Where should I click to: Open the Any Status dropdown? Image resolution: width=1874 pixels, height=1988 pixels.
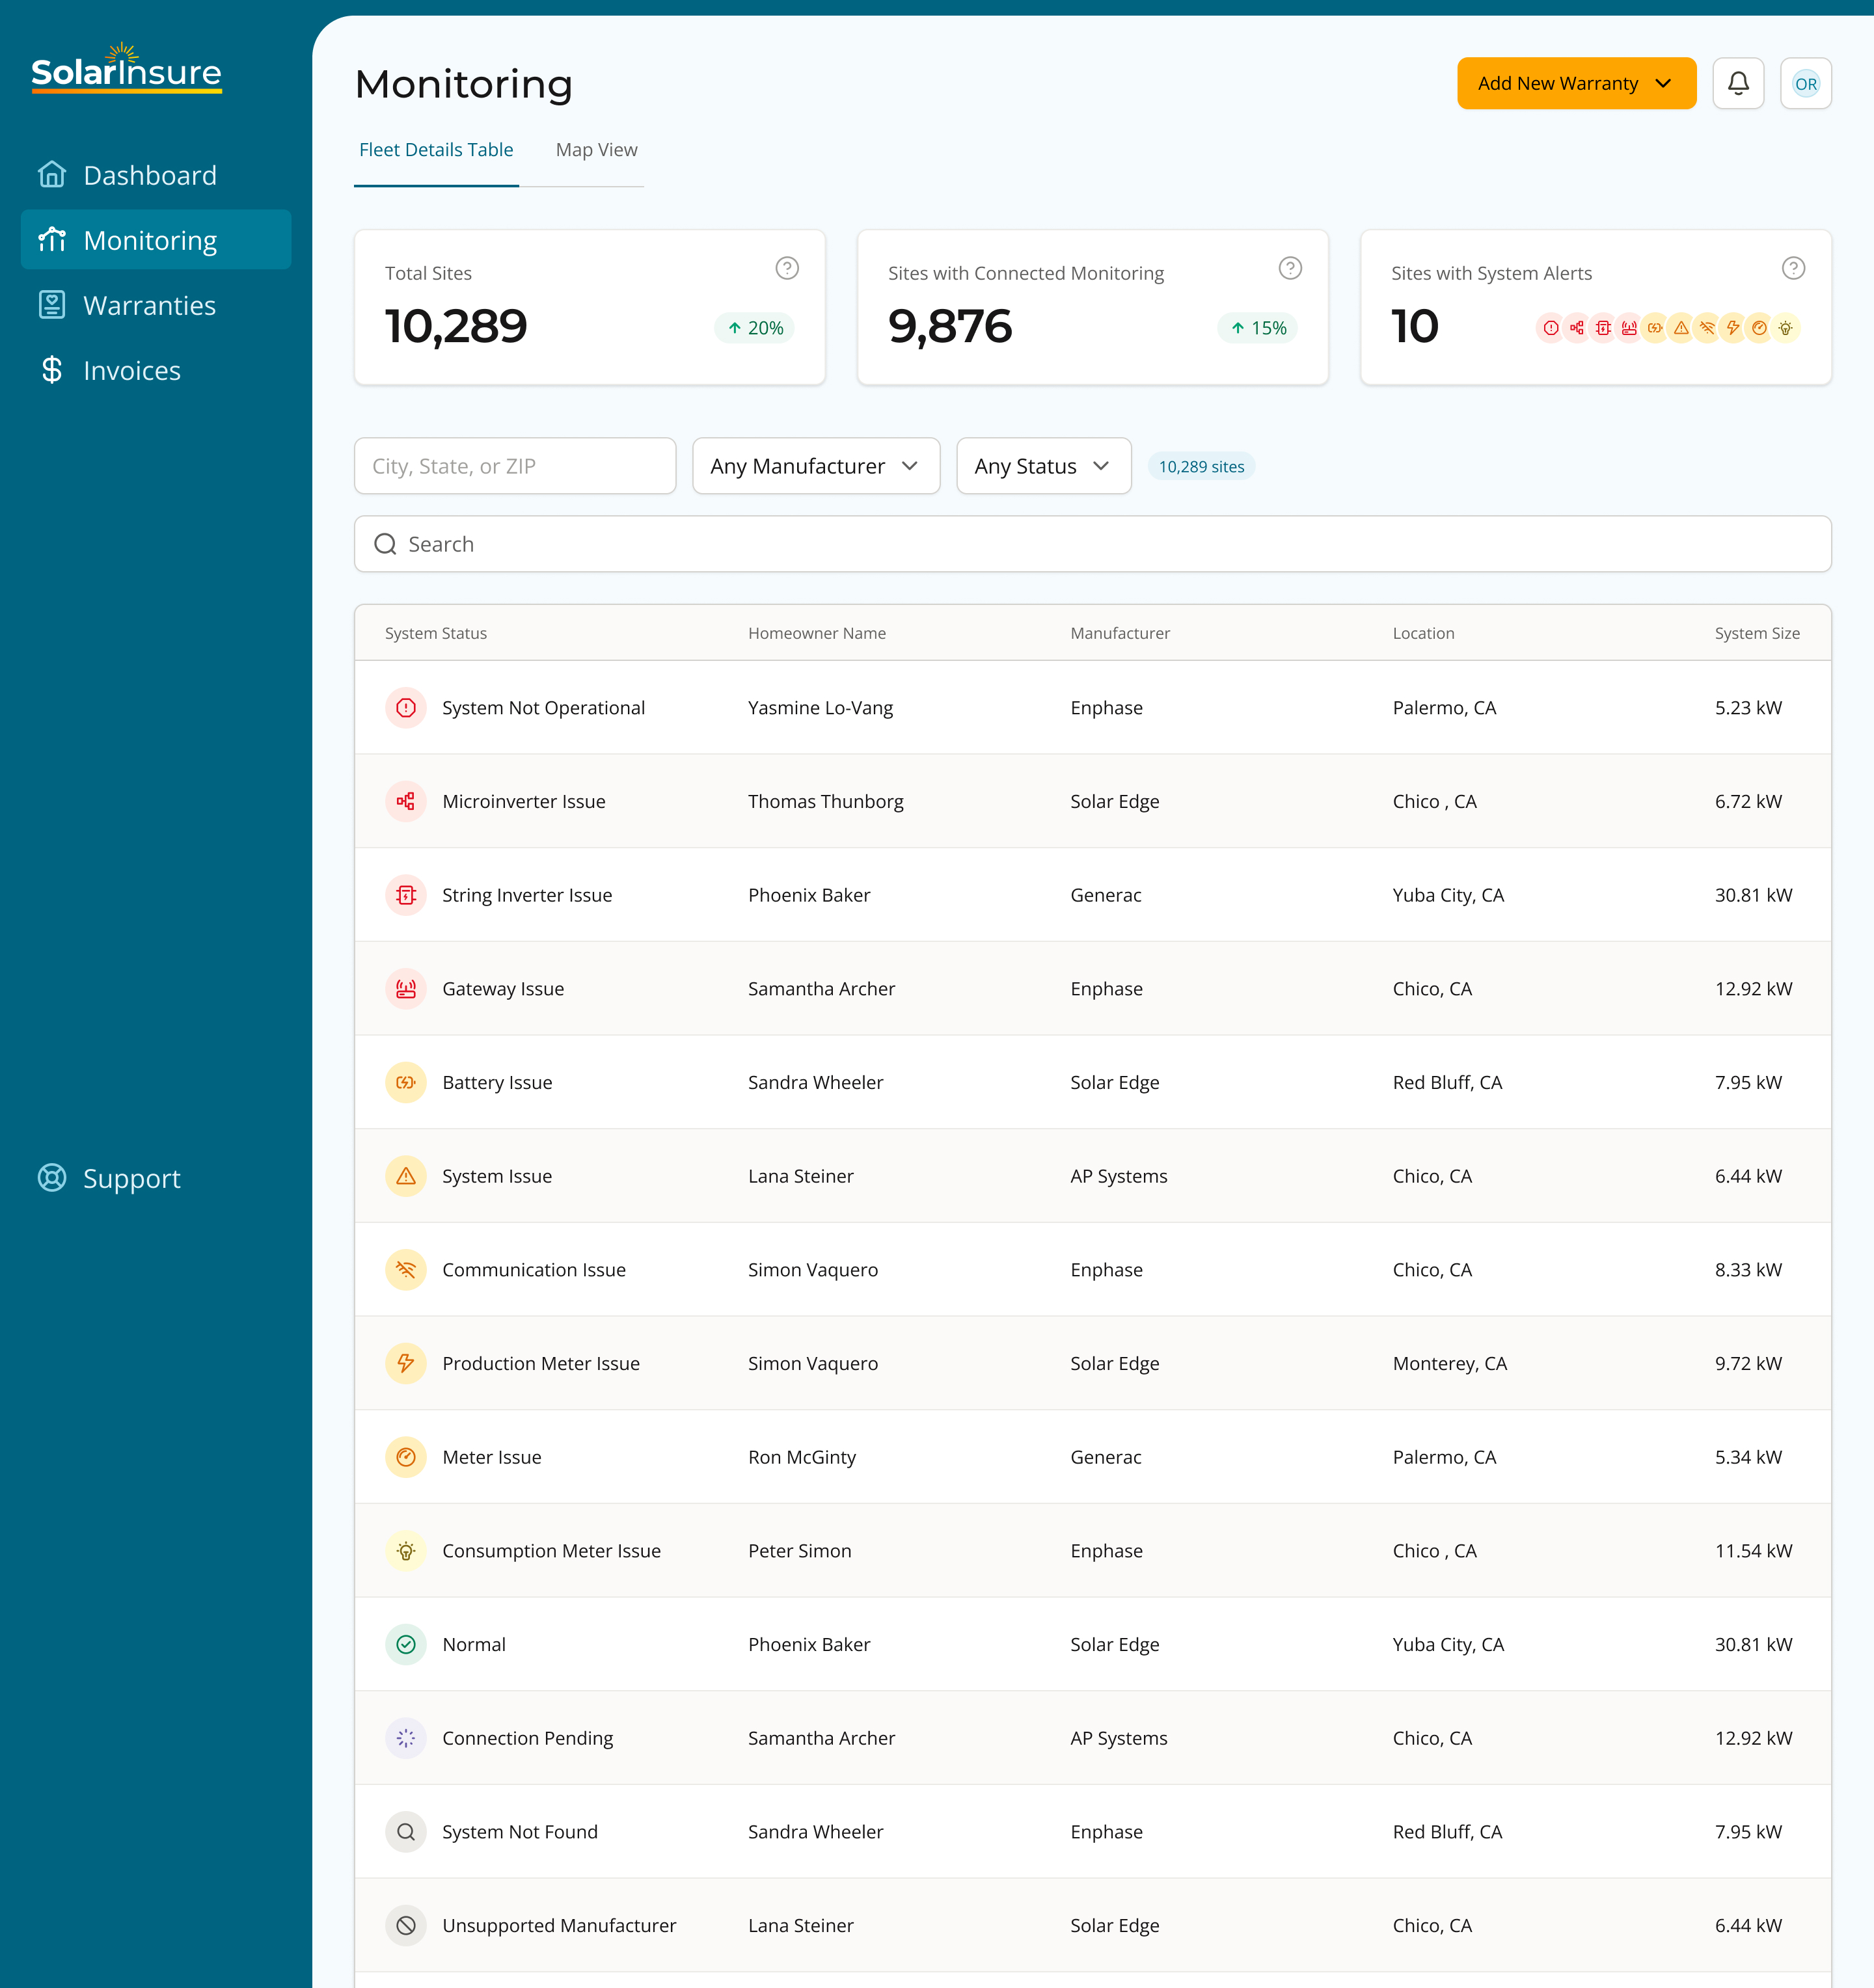pos(1043,466)
